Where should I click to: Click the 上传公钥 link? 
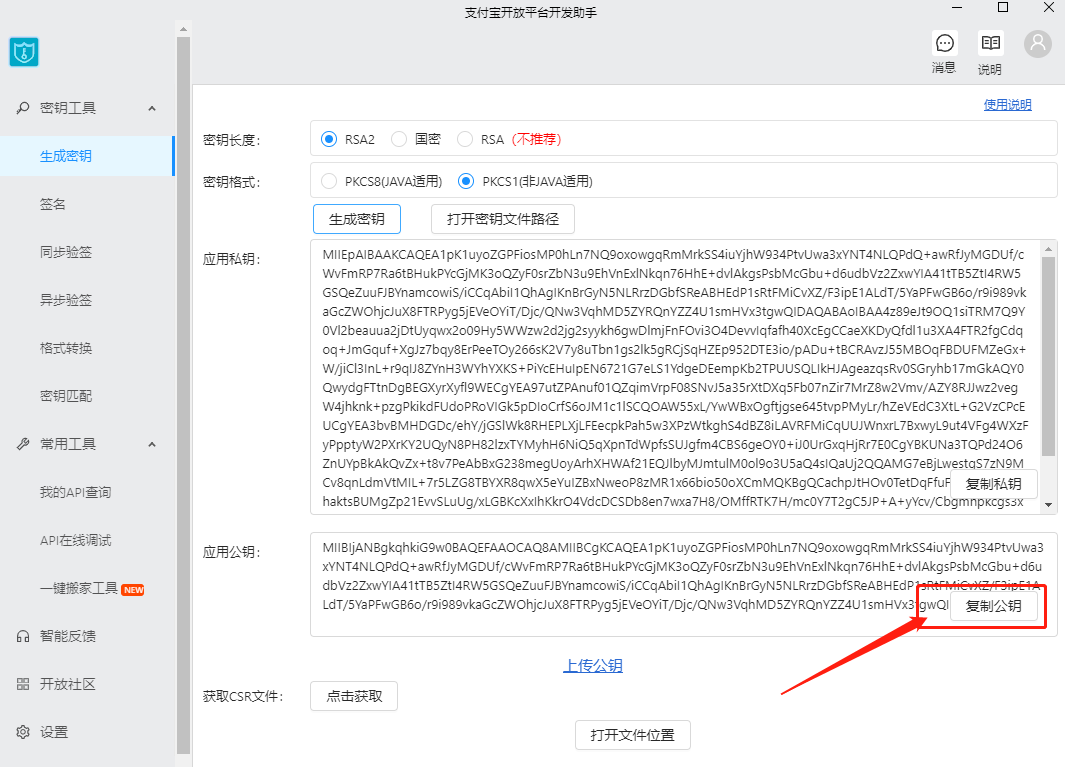coord(593,666)
